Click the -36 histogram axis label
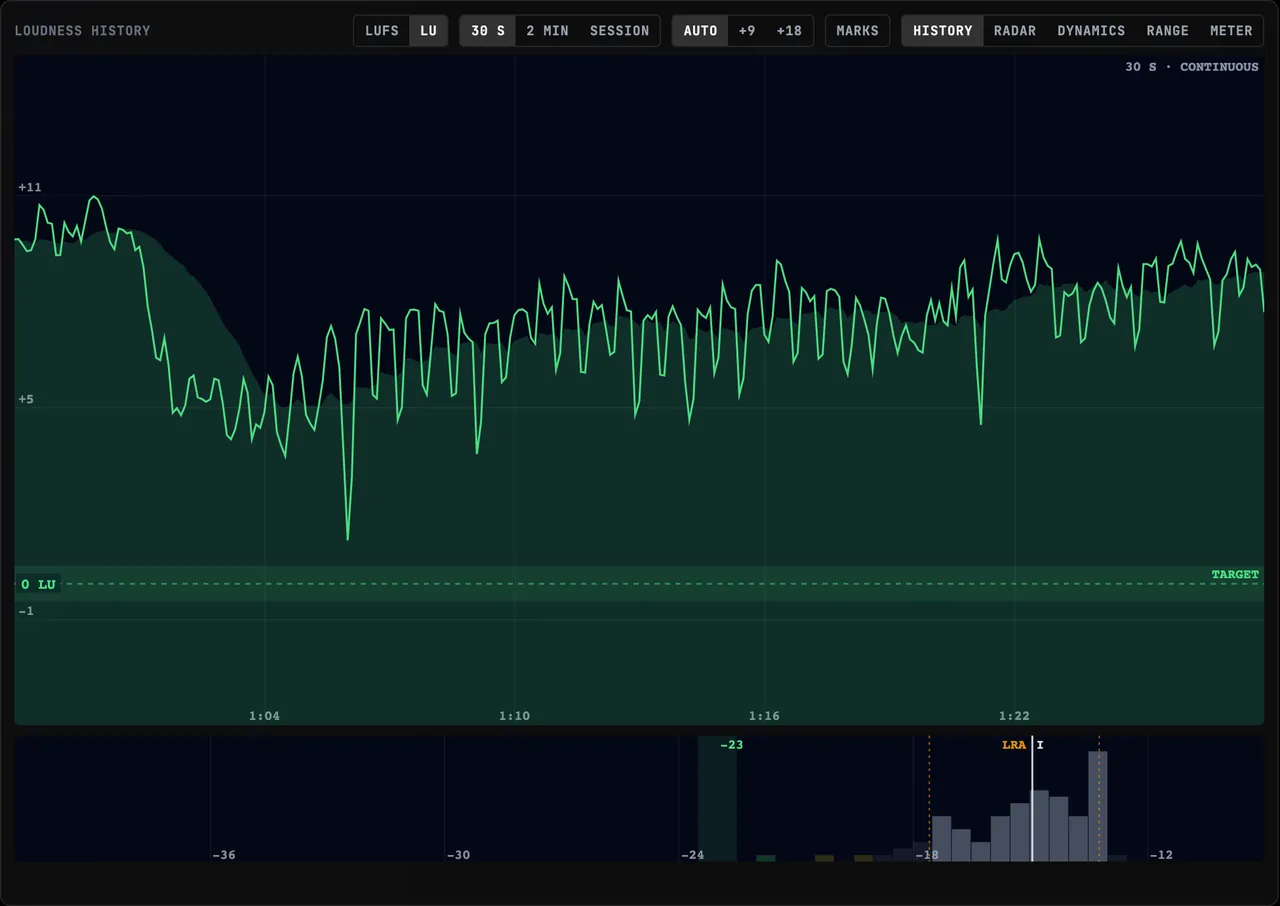This screenshot has height=906, width=1280. [224, 855]
